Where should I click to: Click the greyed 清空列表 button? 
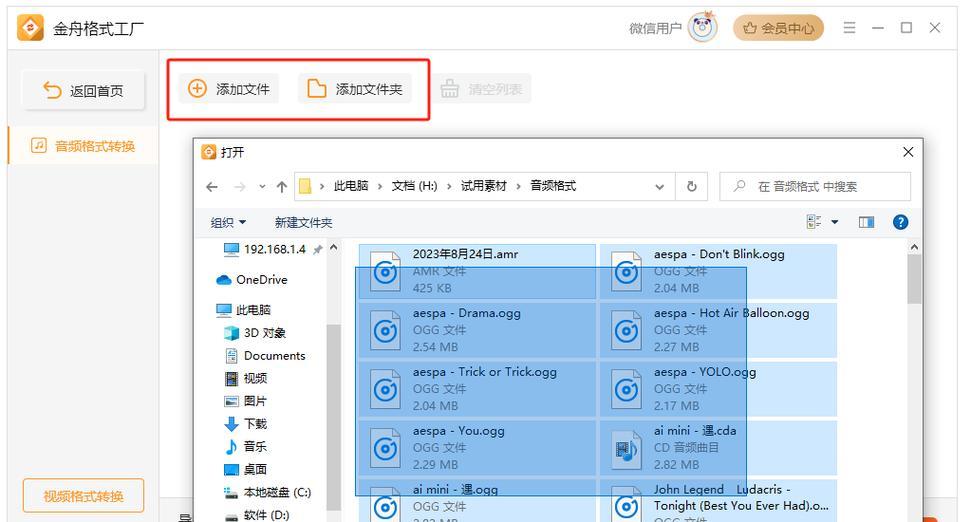(x=482, y=89)
